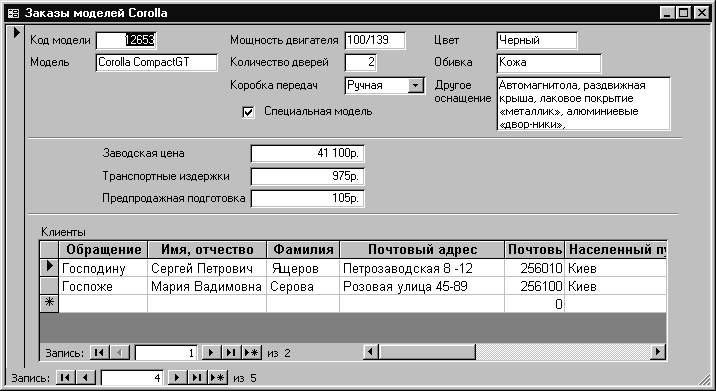Click the Модель field Corolla CompactGT
The height and width of the screenshot is (391, 716).
coord(157,63)
